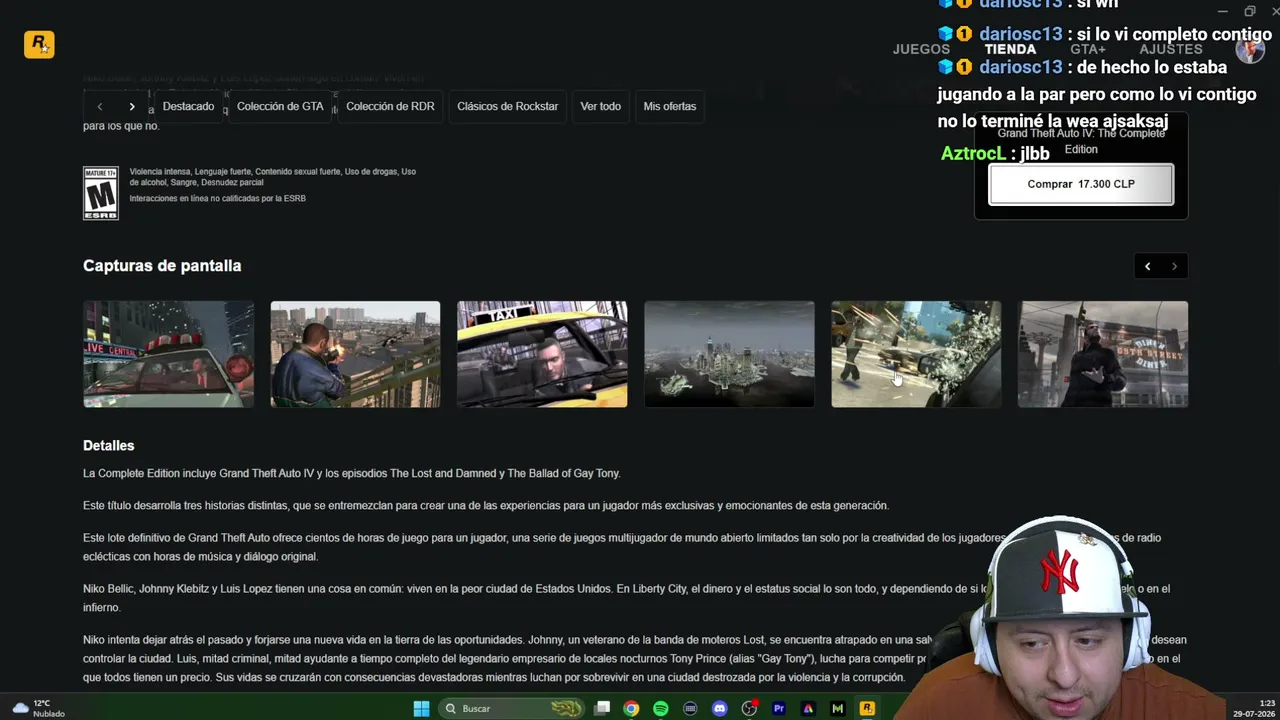1280x720 pixels.
Task: Click the chat username AztrocL
Action: tap(973, 154)
